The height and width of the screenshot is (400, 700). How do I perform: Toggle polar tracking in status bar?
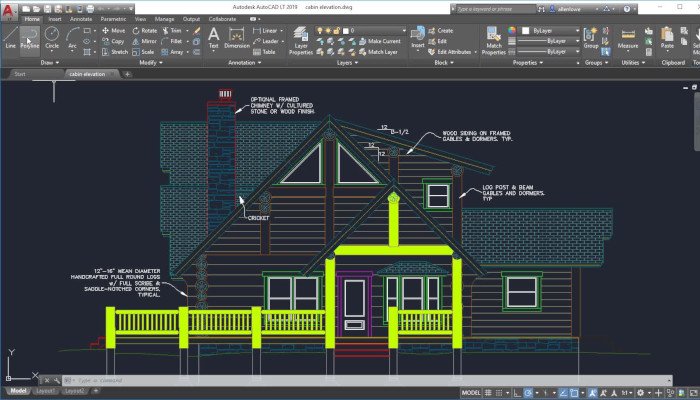pos(528,393)
